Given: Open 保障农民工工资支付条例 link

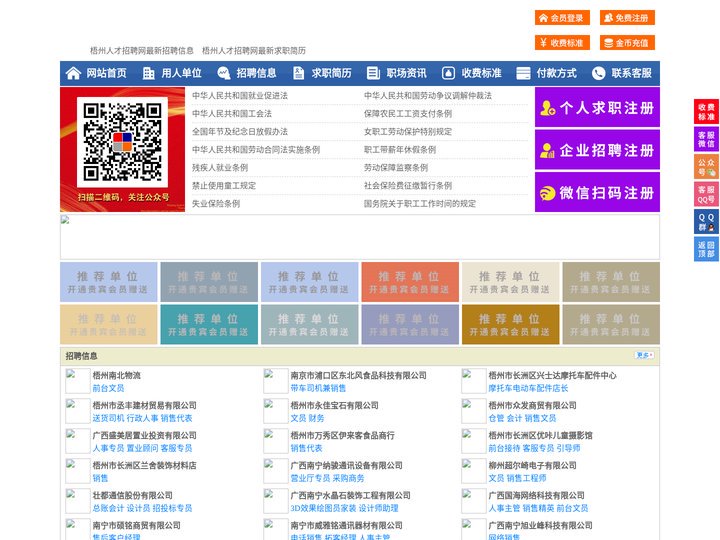Looking at the screenshot, I should (408, 113).
